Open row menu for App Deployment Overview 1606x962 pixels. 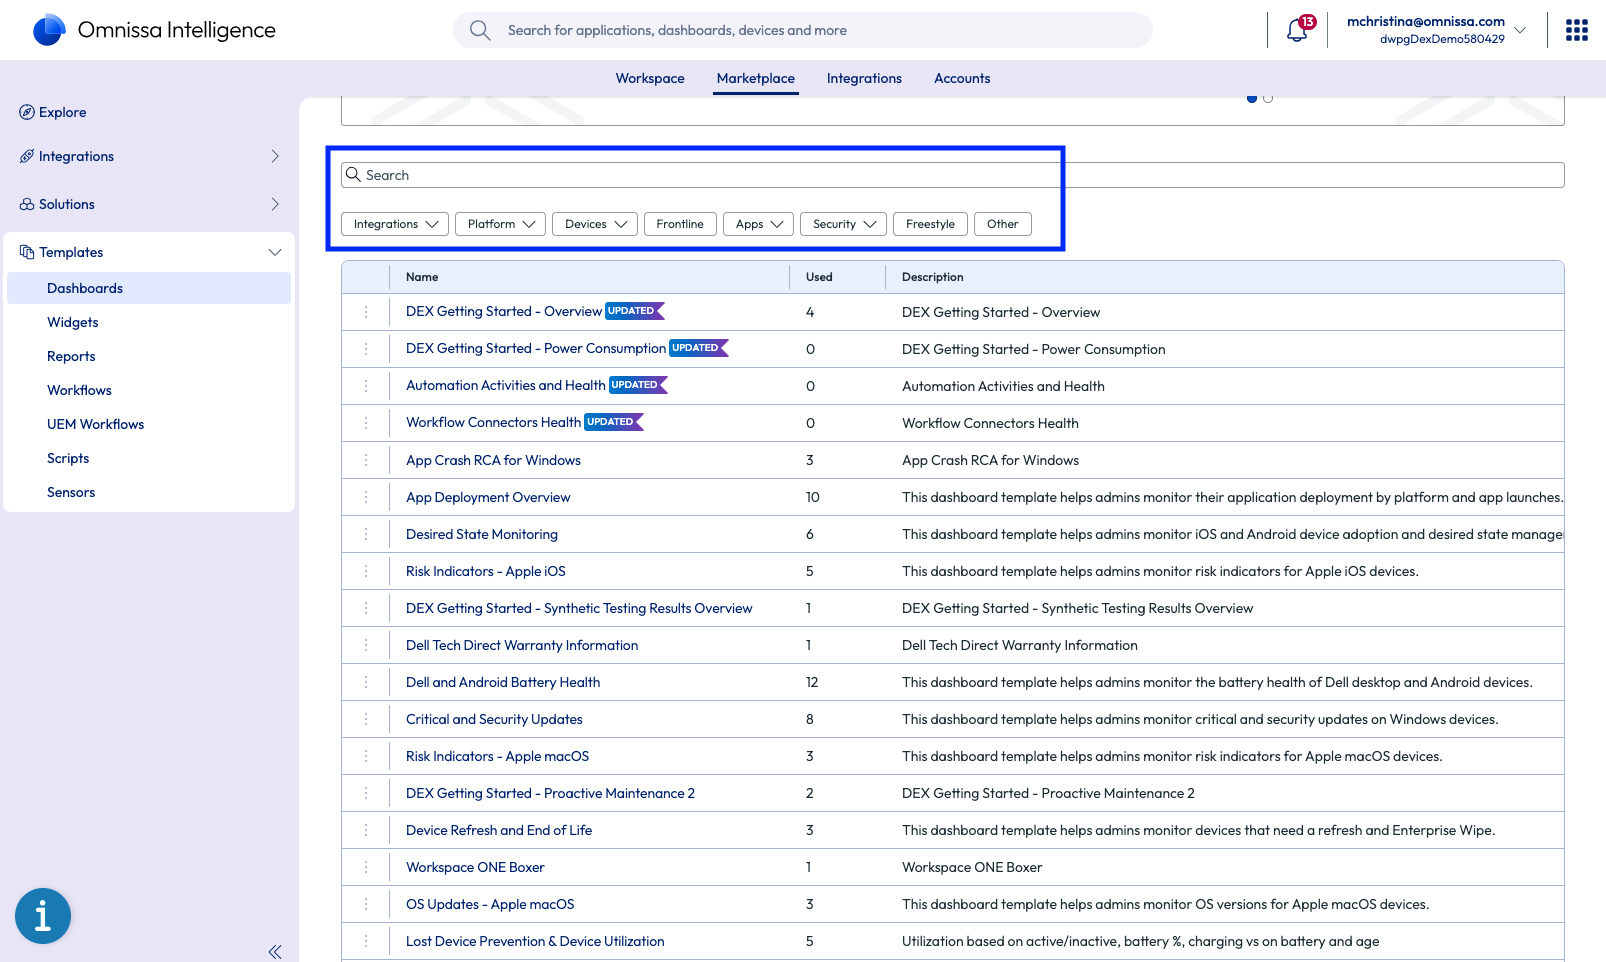tap(366, 497)
